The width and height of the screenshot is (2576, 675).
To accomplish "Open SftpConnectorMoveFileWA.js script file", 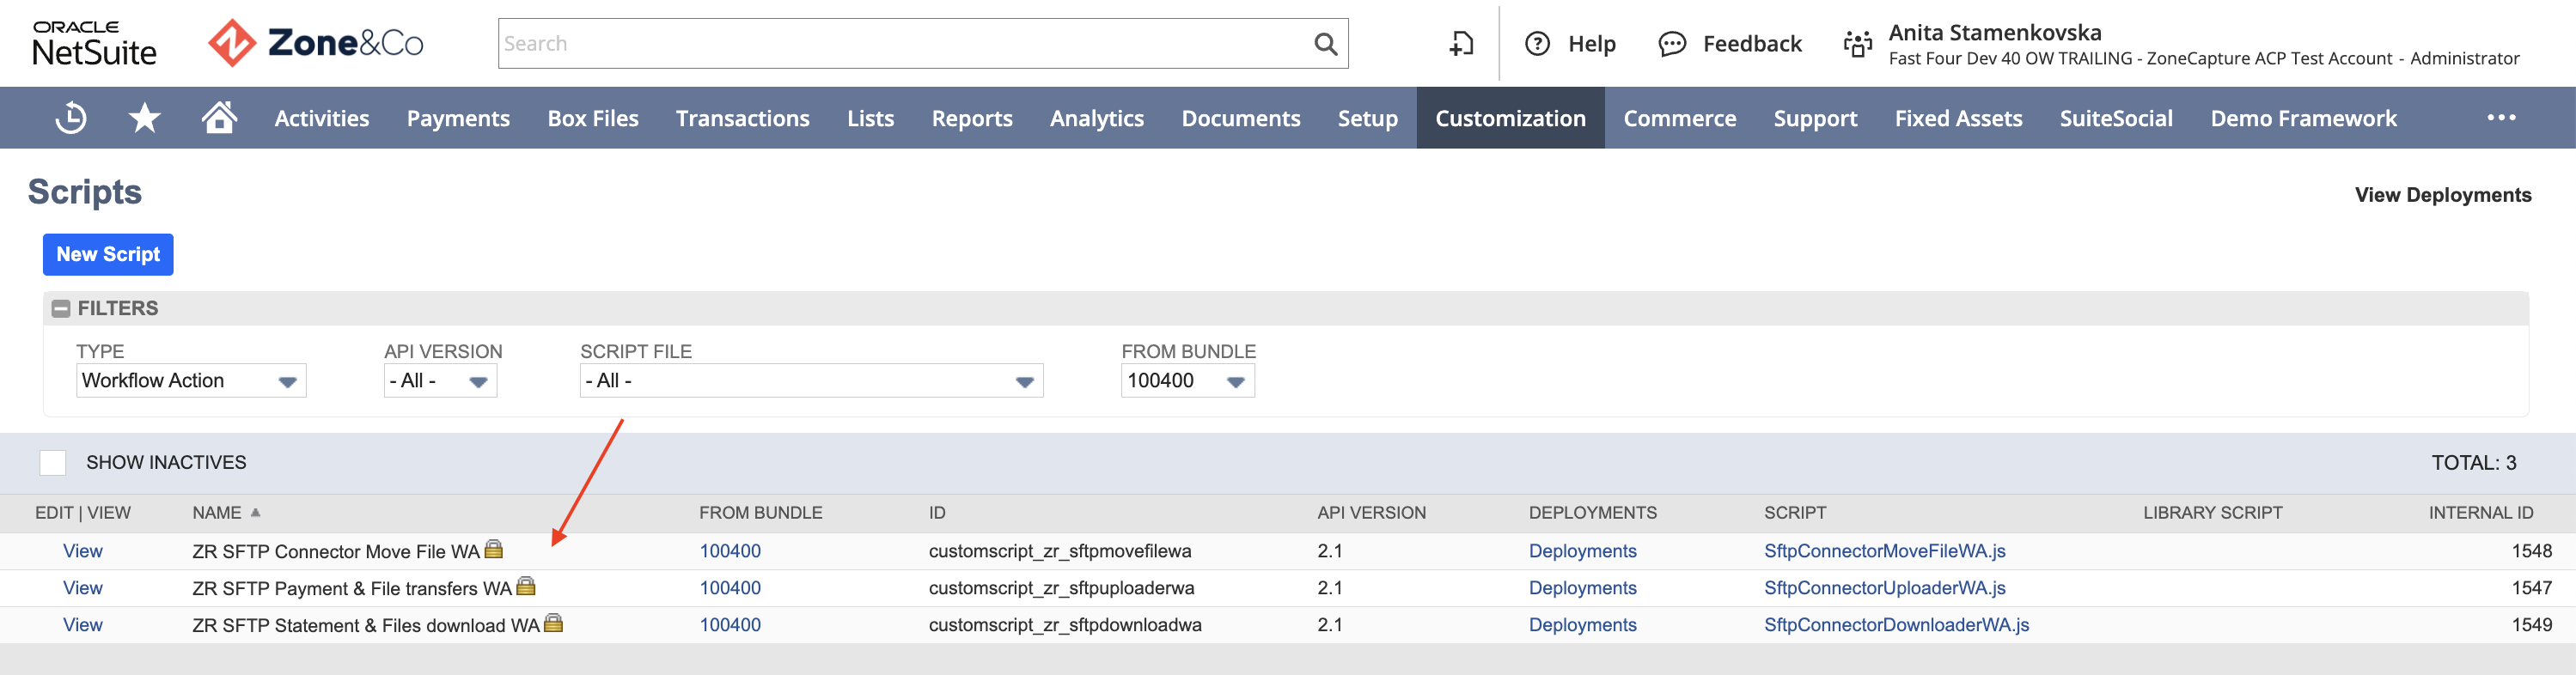I will tap(1885, 551).
